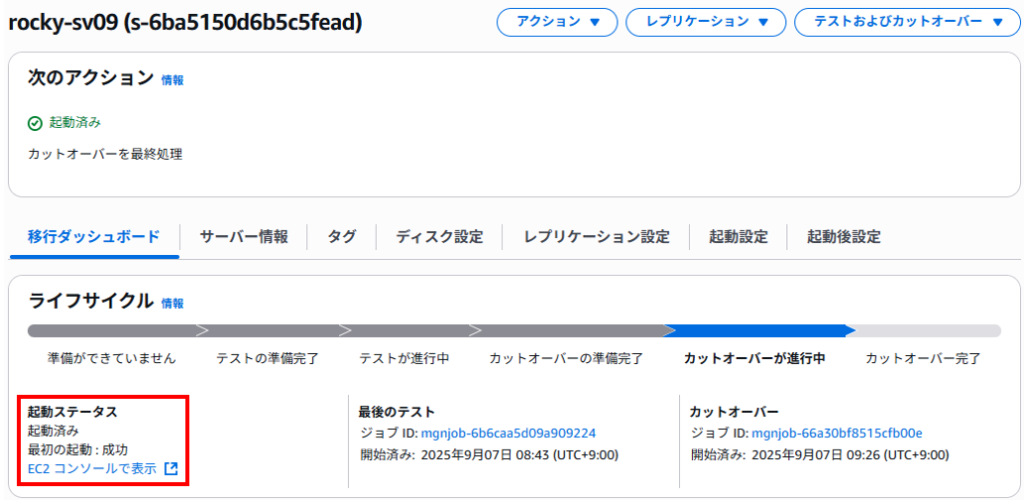
Task: Open テストおよびカットオーバー dropdown
Action: coord(908,22)
